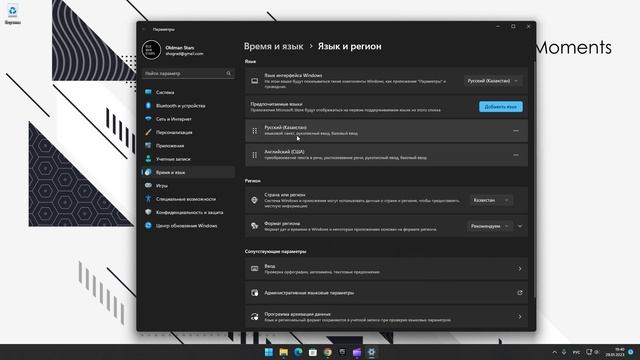
Task: Click the Персонализация brush icon
Action: coord(148,132)
